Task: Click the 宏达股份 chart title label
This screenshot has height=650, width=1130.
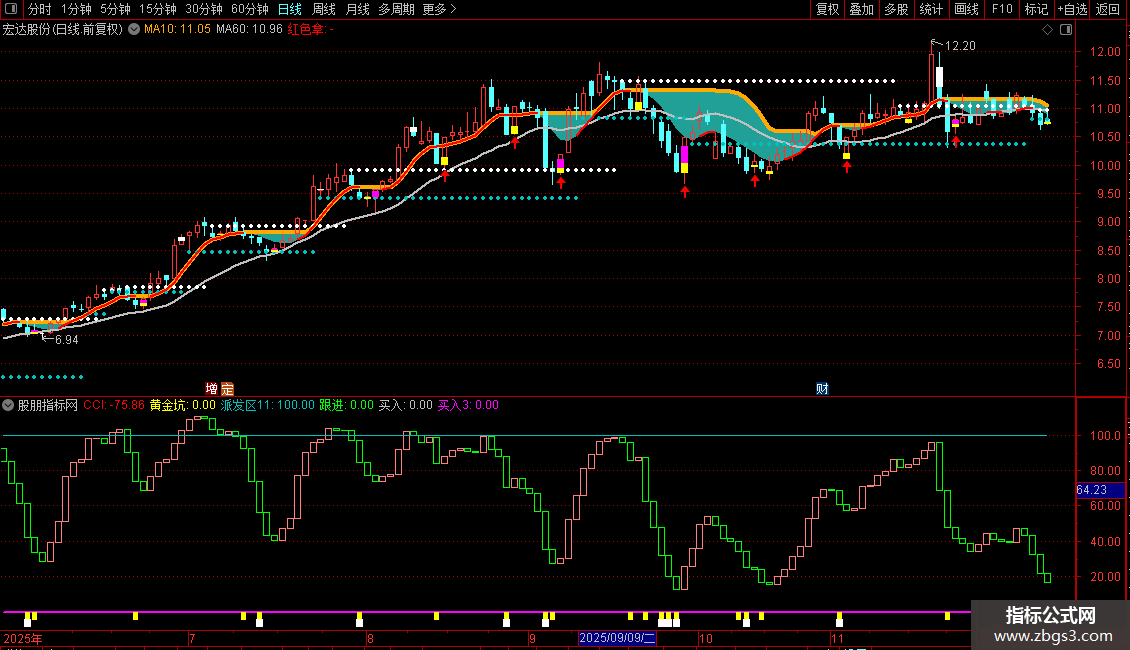Action: tap(63, 30)
